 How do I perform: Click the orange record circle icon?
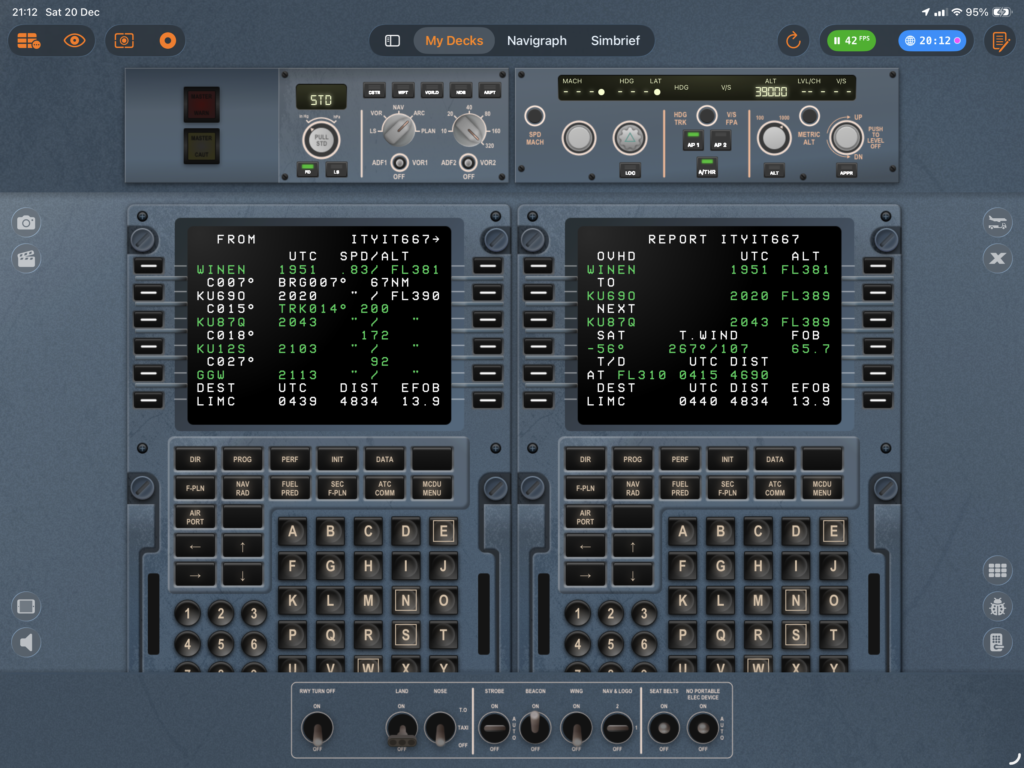point(167,41)
